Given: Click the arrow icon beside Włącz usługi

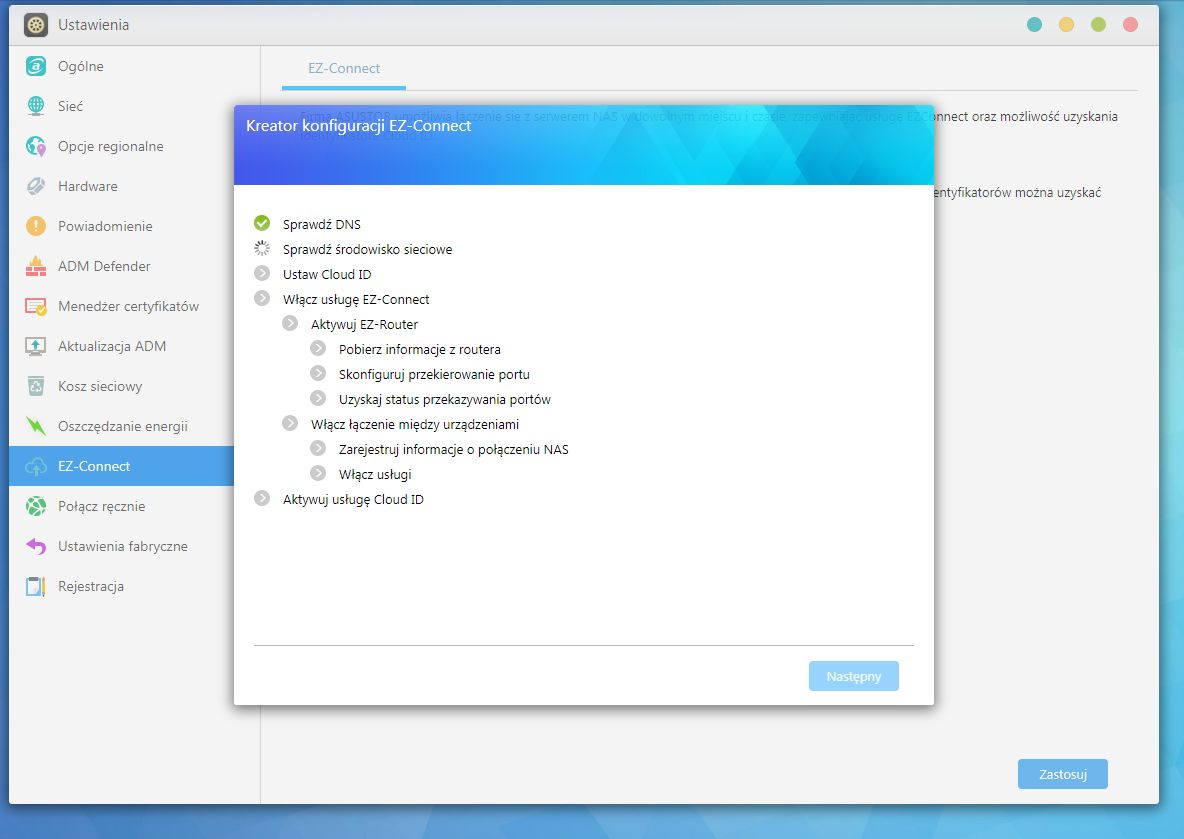Looking at the screenshot, I should [318, 473].
